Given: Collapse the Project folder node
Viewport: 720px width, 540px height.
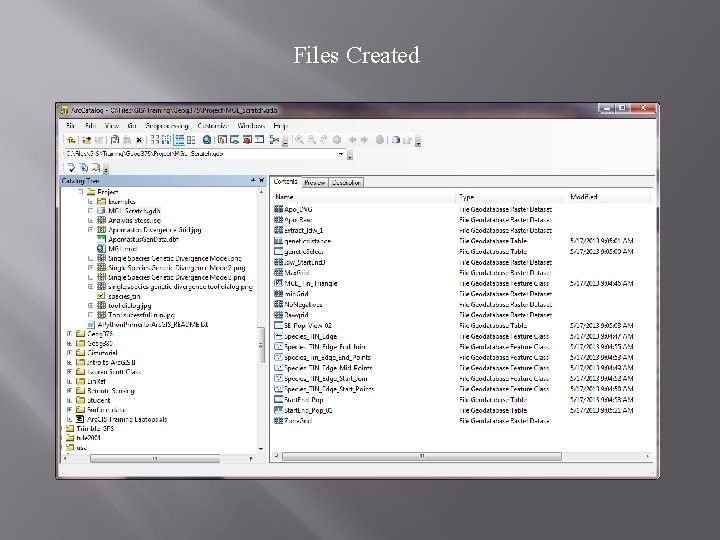Looking at the screenshot, I should (80, 192).
